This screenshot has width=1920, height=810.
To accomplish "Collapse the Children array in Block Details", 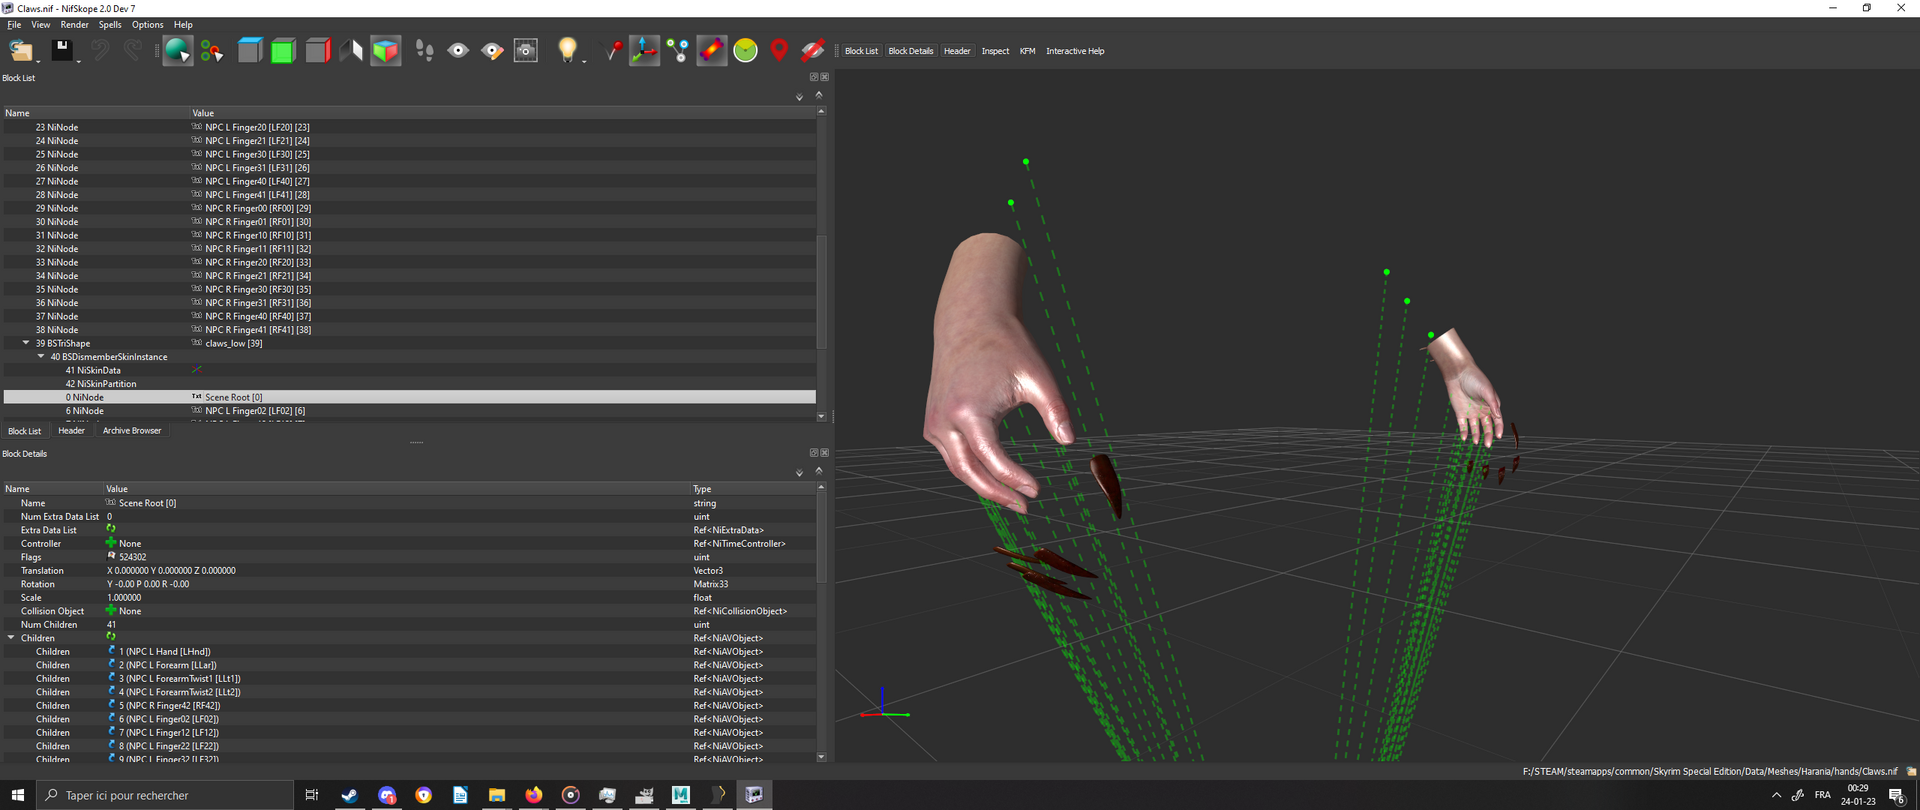I will 11,638.
